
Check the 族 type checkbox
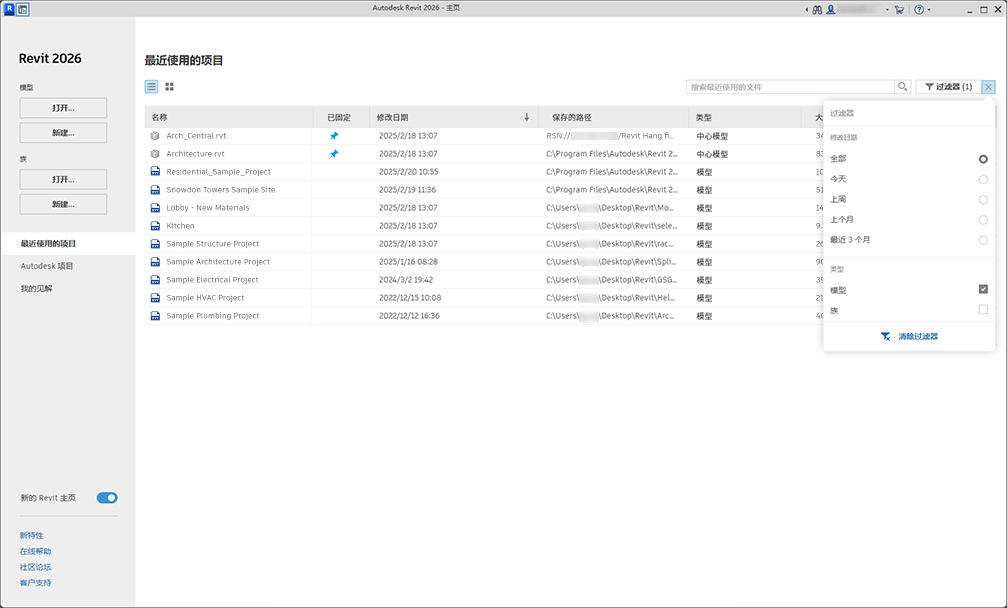(983, 310)
